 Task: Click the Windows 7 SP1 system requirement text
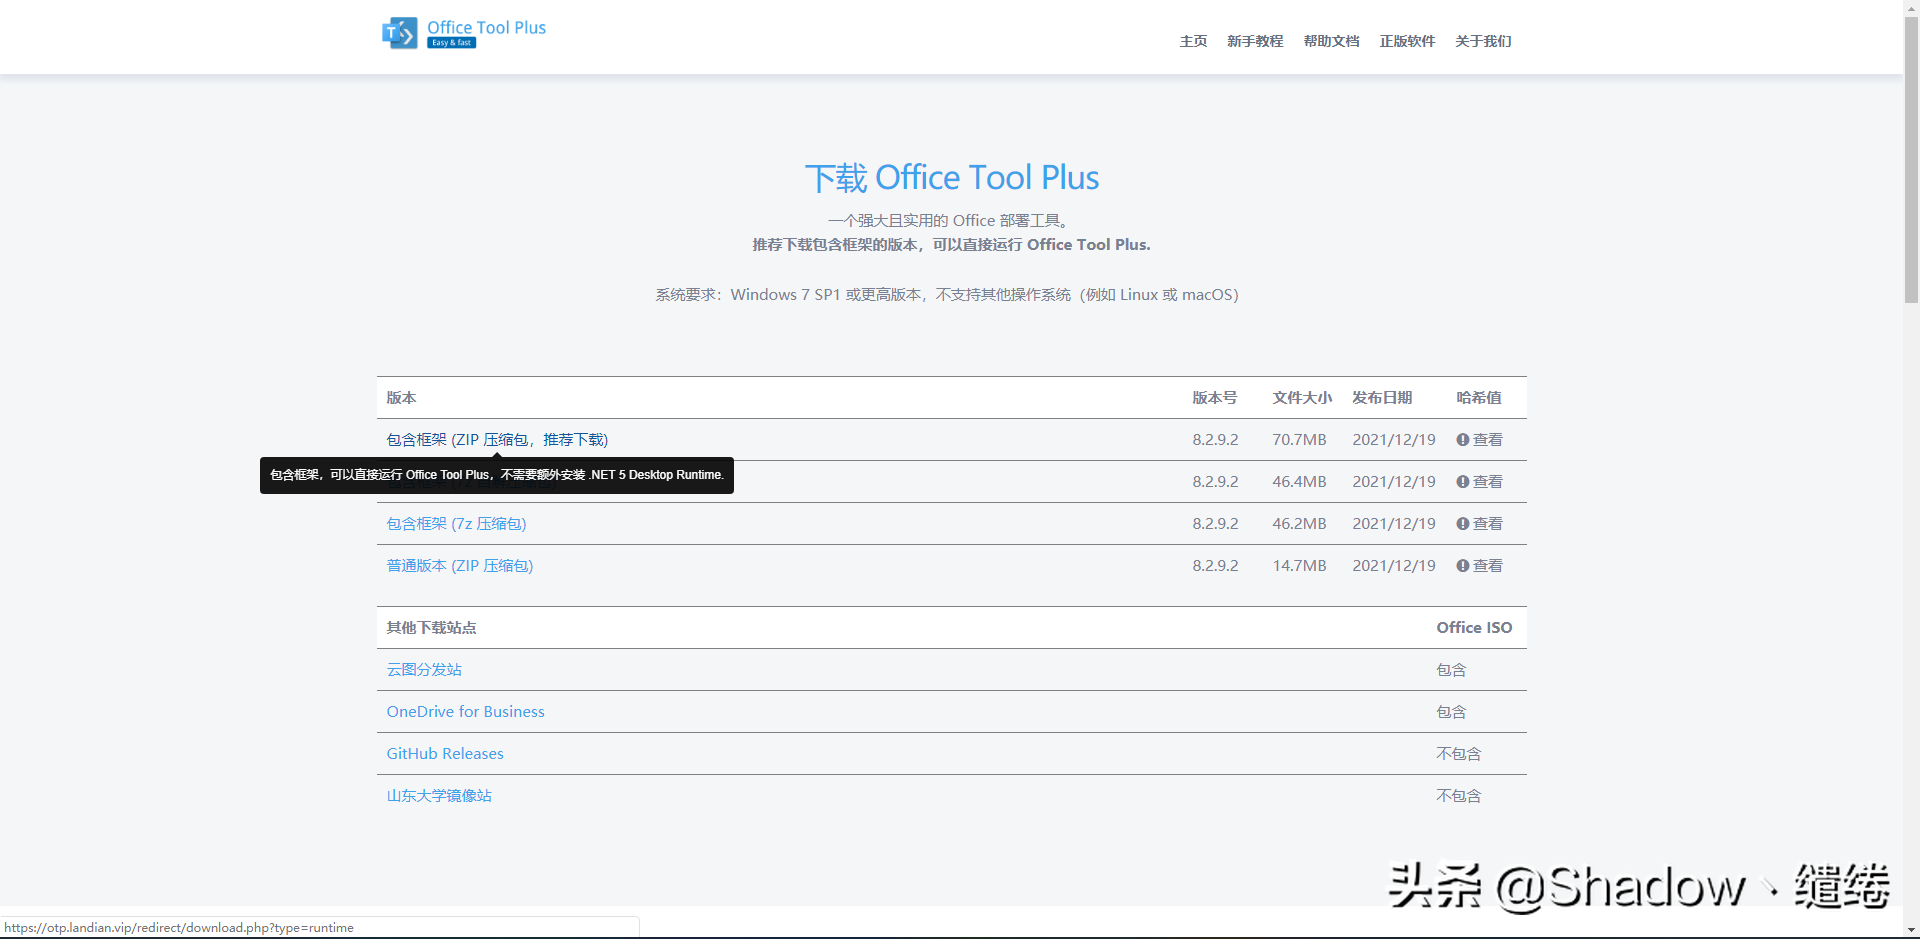[x=946, y=295]
